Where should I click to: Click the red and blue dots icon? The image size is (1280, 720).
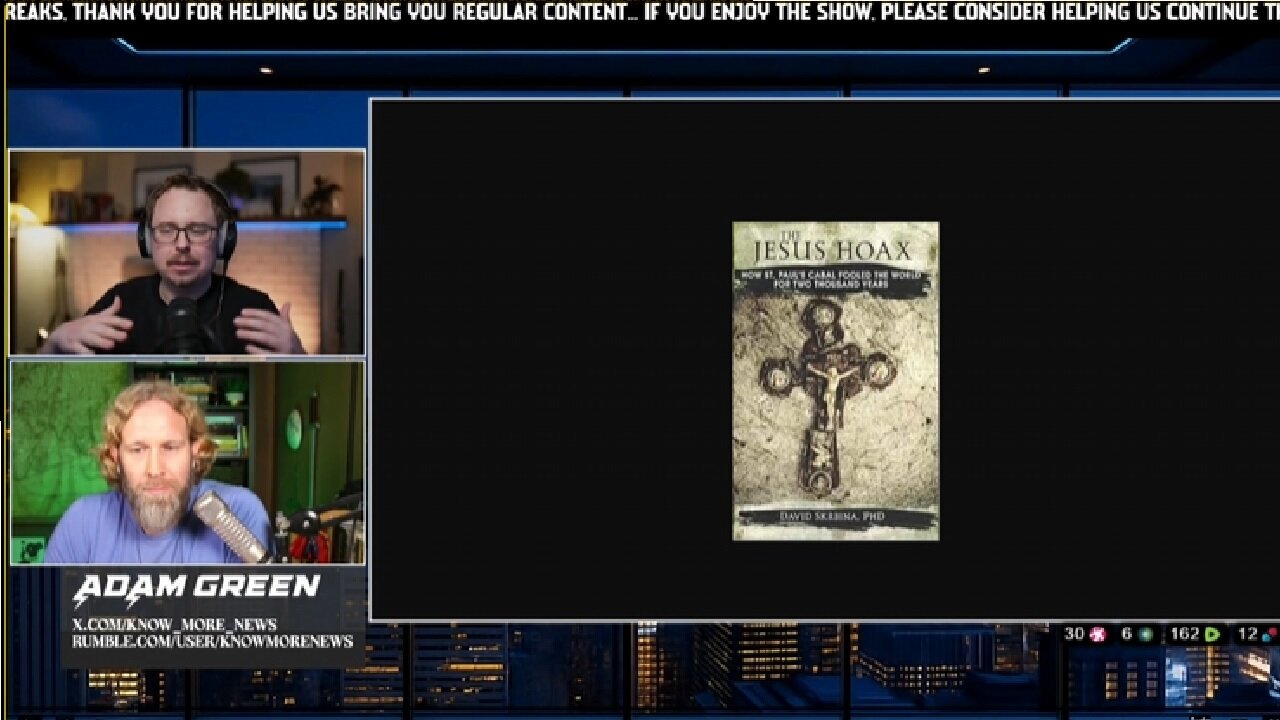(x=1269, y=634)
